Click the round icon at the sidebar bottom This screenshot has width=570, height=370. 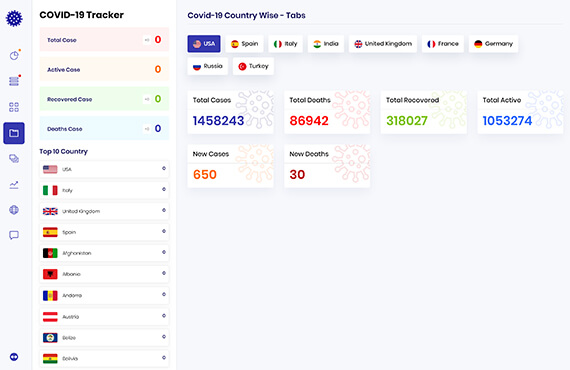click(14, 357)
